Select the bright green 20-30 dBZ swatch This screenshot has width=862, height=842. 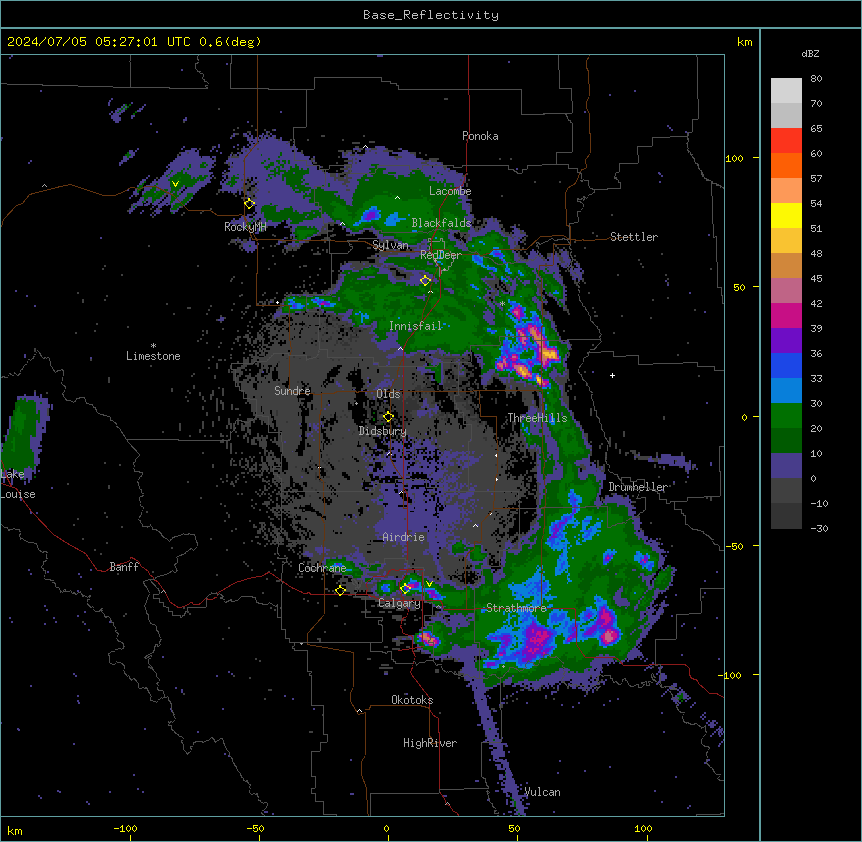786,416
